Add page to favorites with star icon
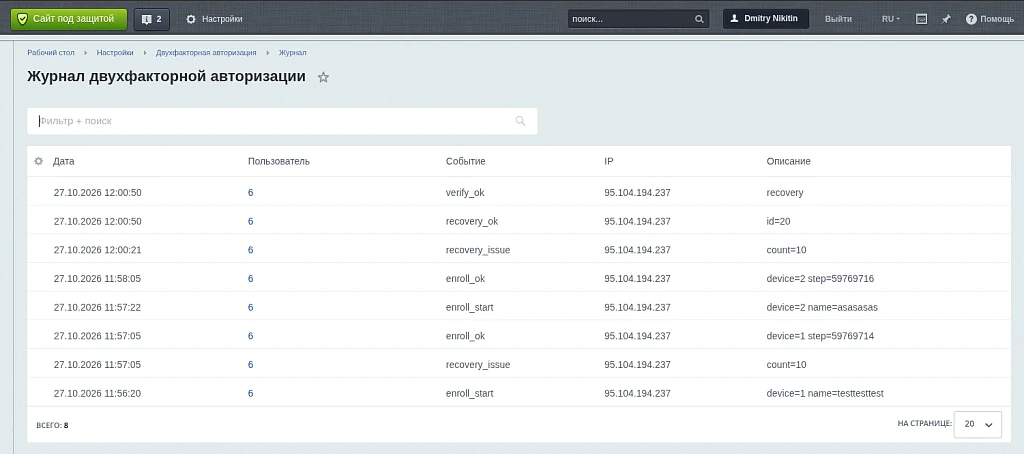The height and width of the screenshot is (454, 1024). click(x=323, y=77)
